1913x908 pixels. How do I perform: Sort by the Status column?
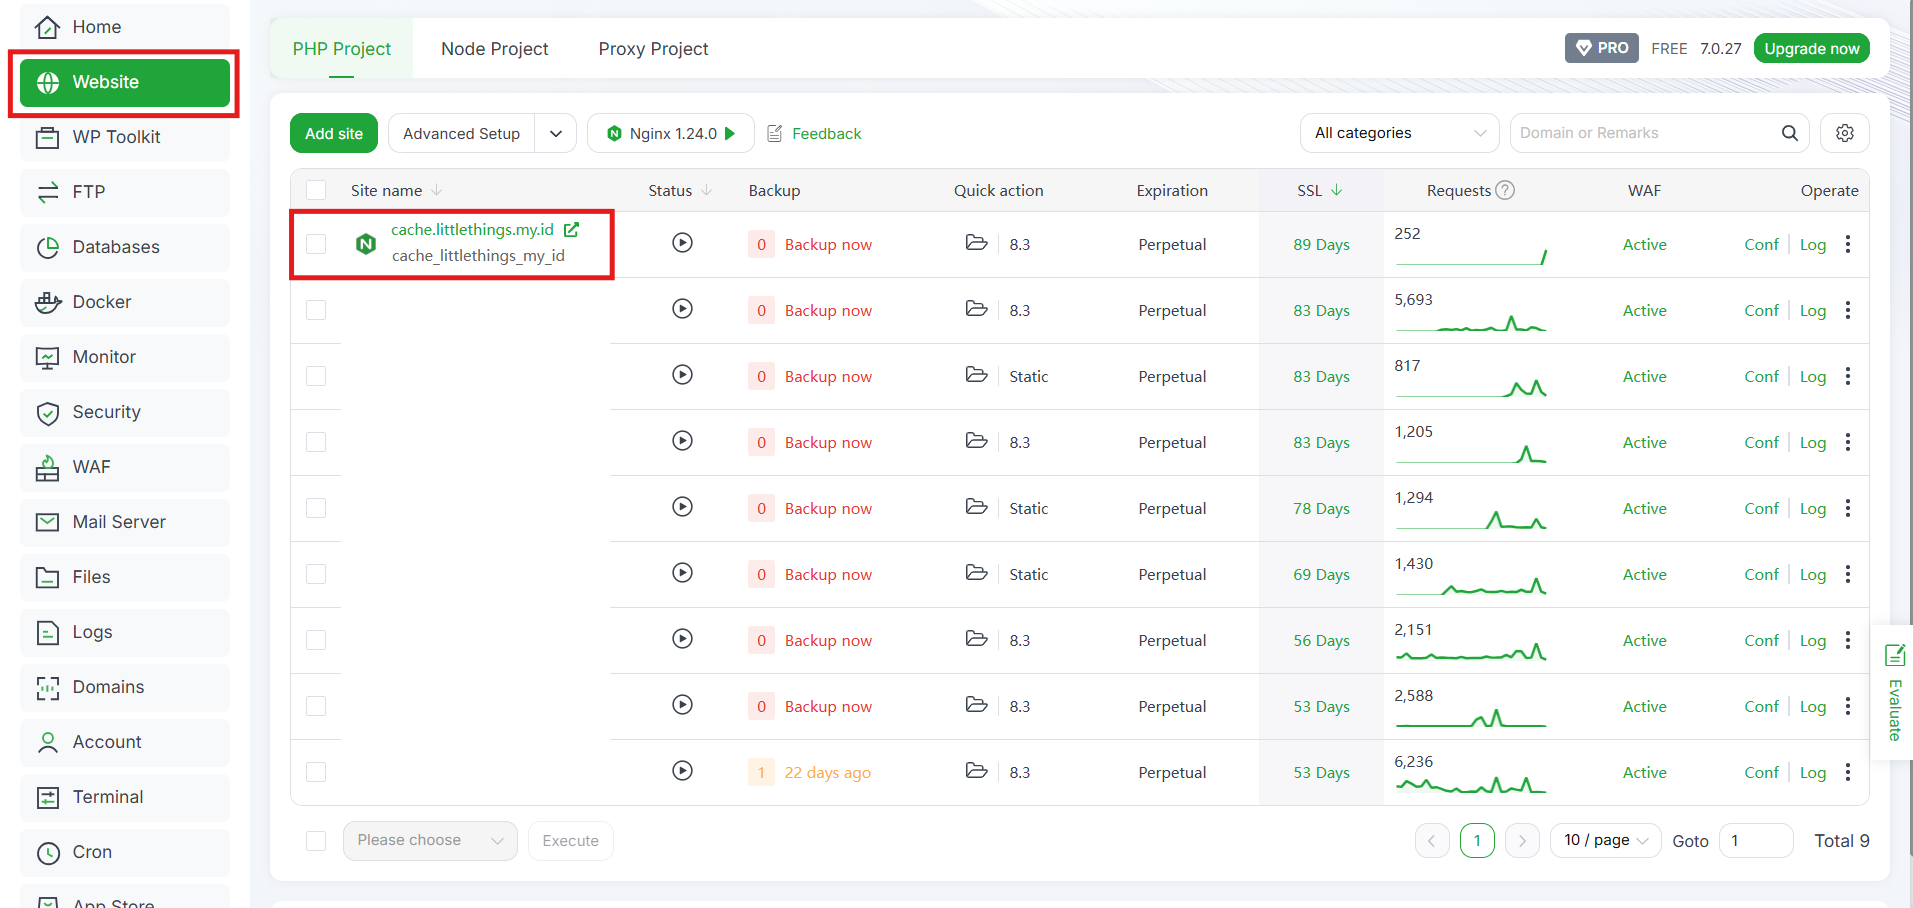click(x=680, y=190)
